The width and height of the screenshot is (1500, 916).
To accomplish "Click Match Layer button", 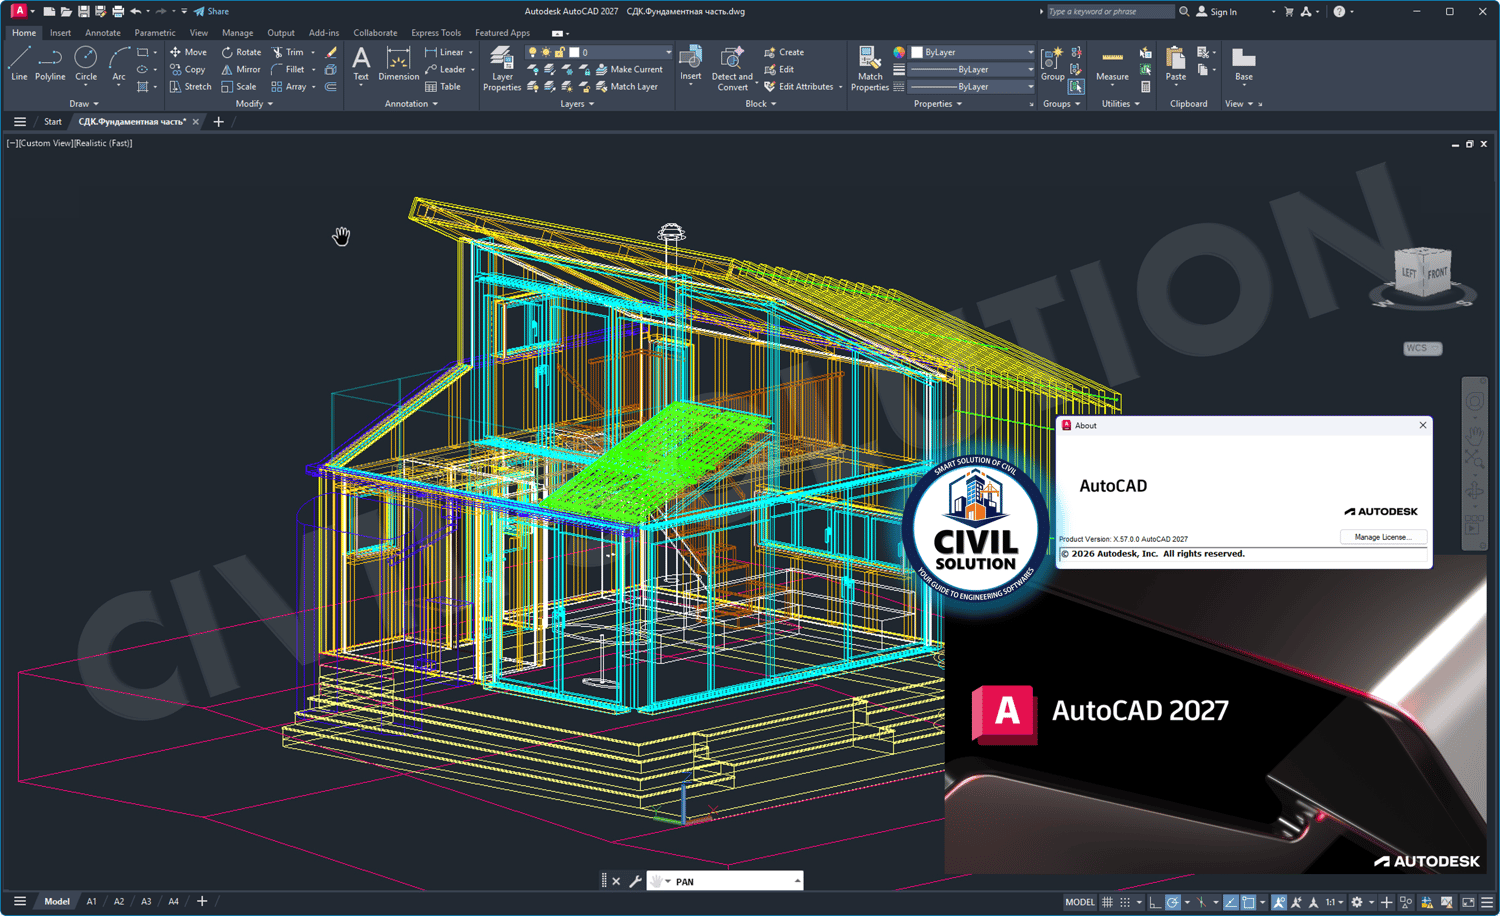I will click(627, 86).
